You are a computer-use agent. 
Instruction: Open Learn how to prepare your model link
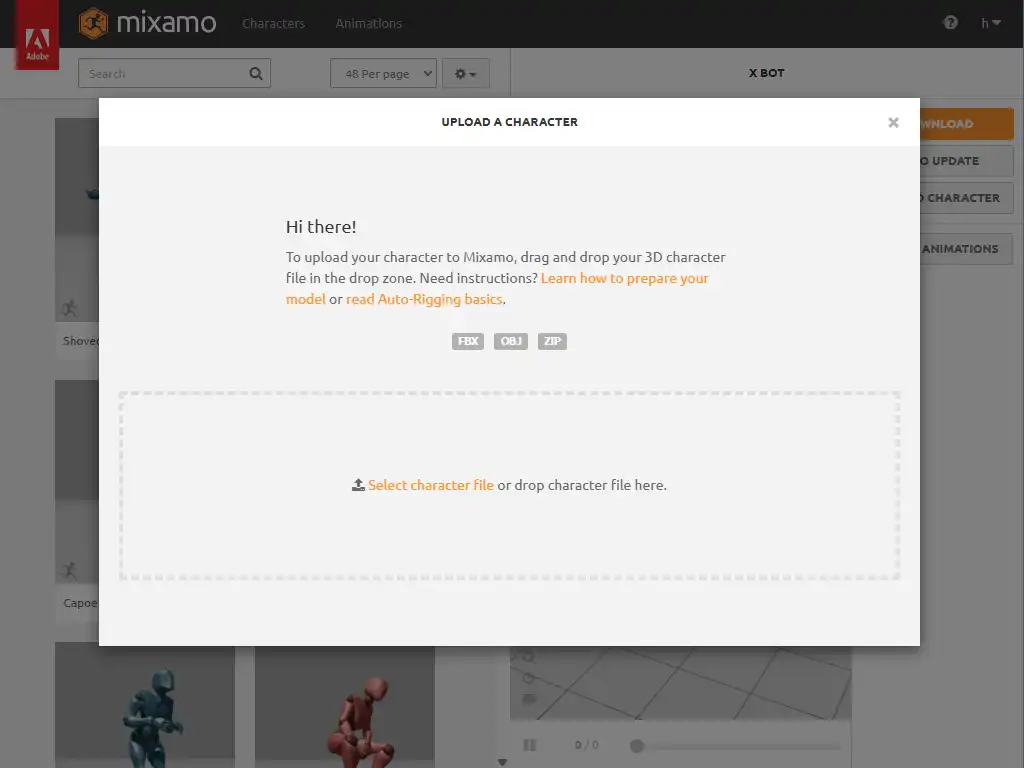[x=624, y=278]
